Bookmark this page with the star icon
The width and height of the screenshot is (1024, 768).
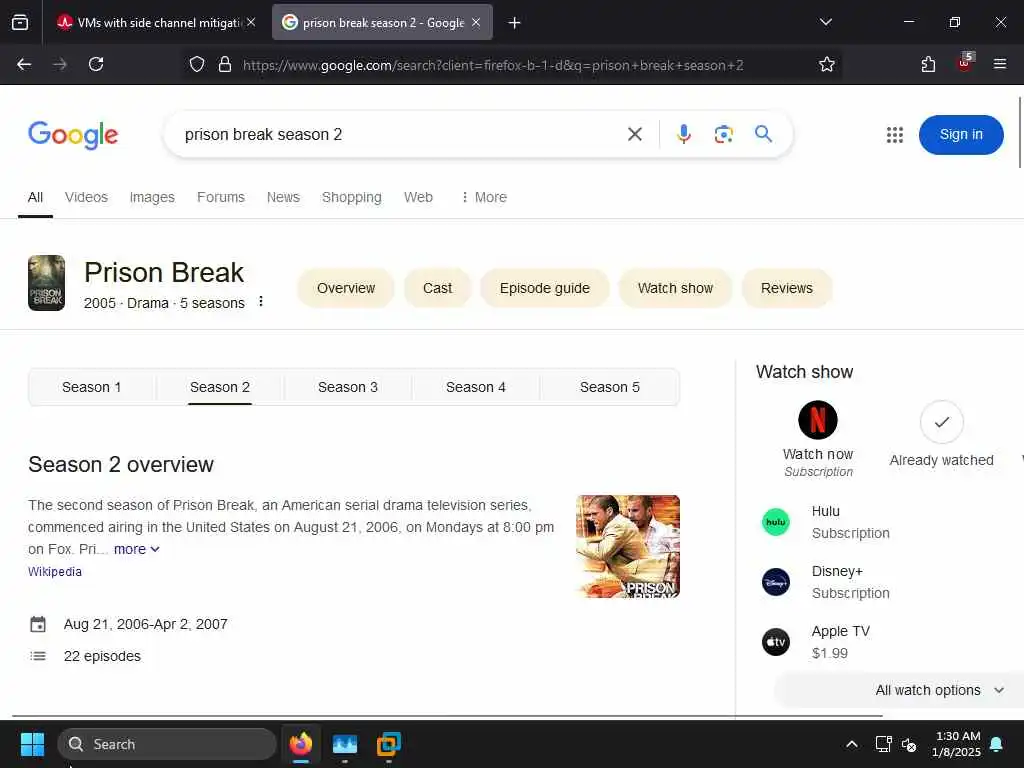coord(827,64)
